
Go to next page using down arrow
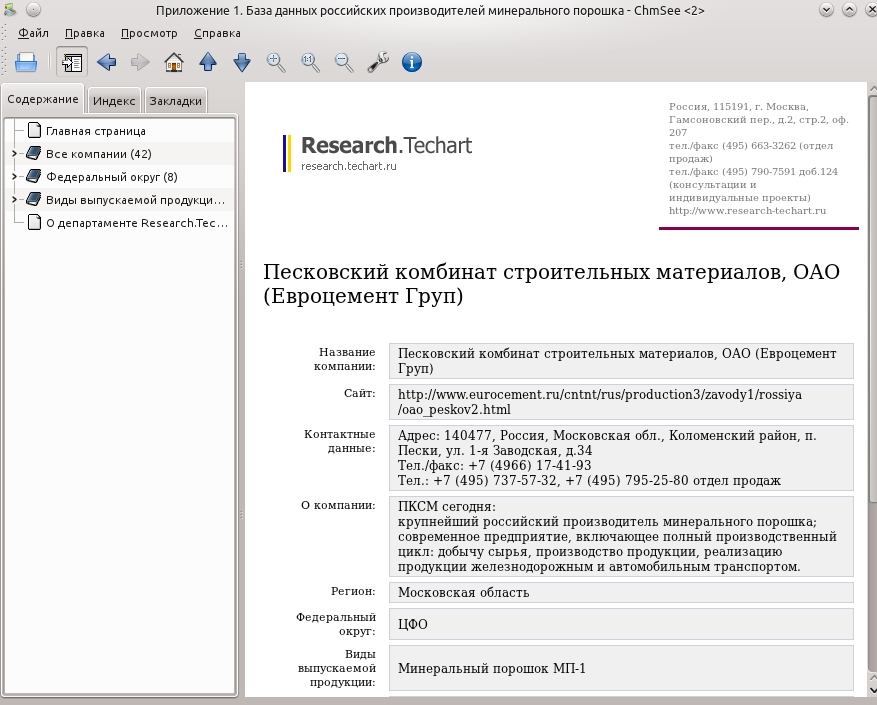coord(242,62)
